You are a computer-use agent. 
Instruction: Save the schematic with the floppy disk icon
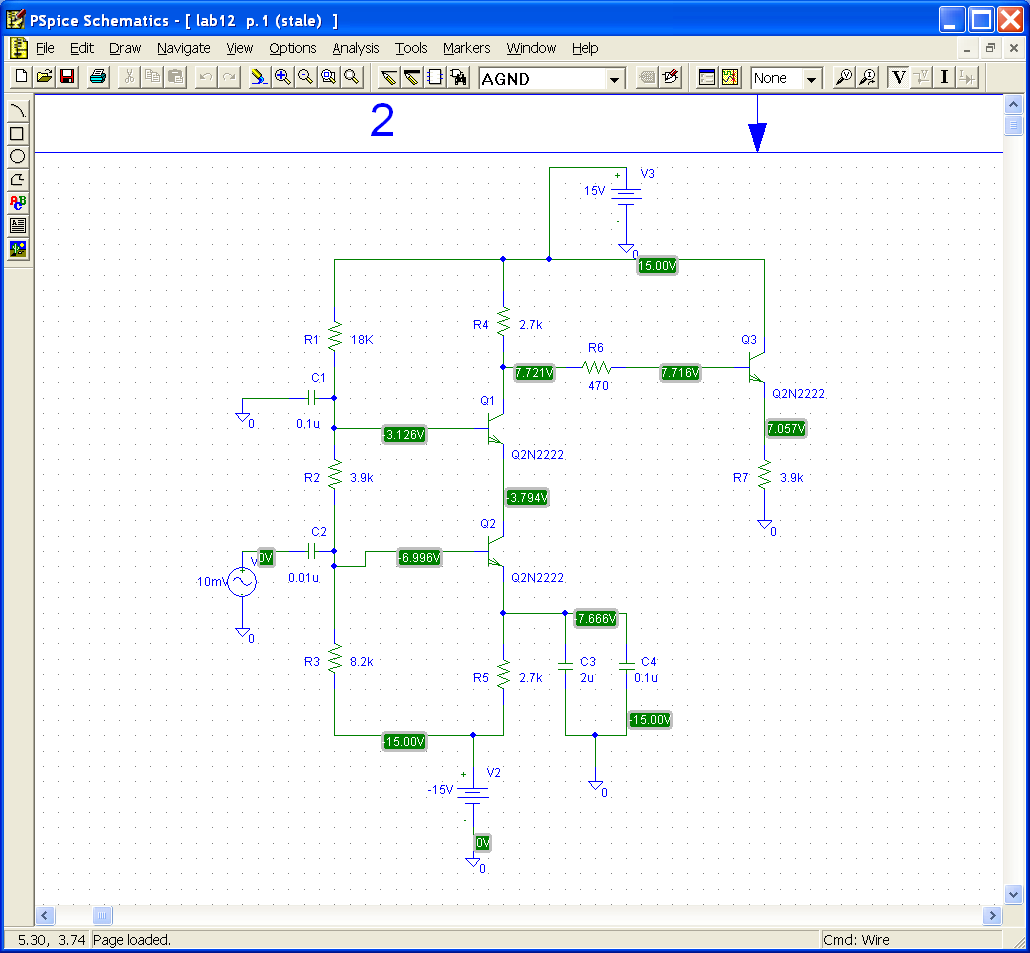click(67, 77)
